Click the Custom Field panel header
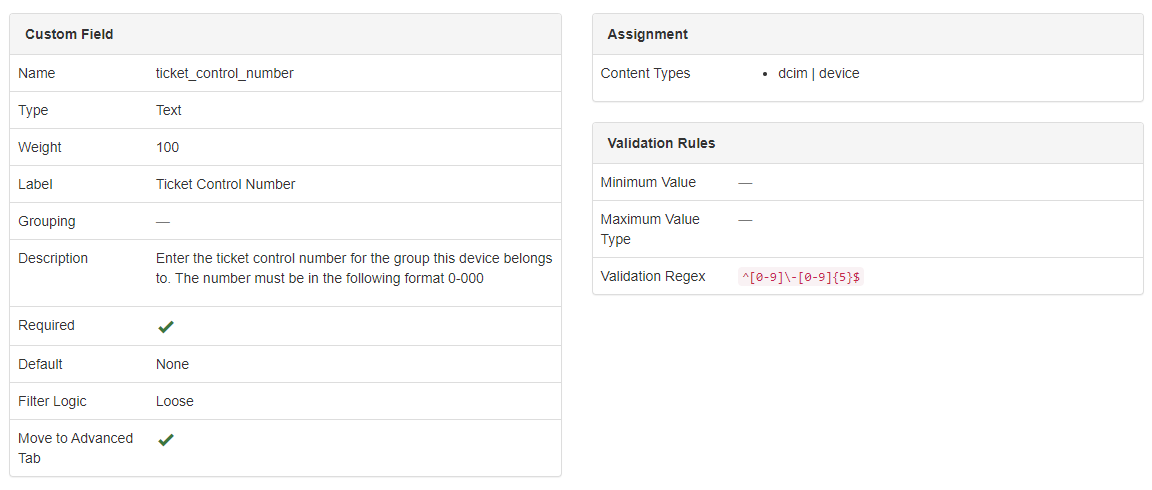The image size is (1152, 490). pyautogui.click(x=69, y=34)
